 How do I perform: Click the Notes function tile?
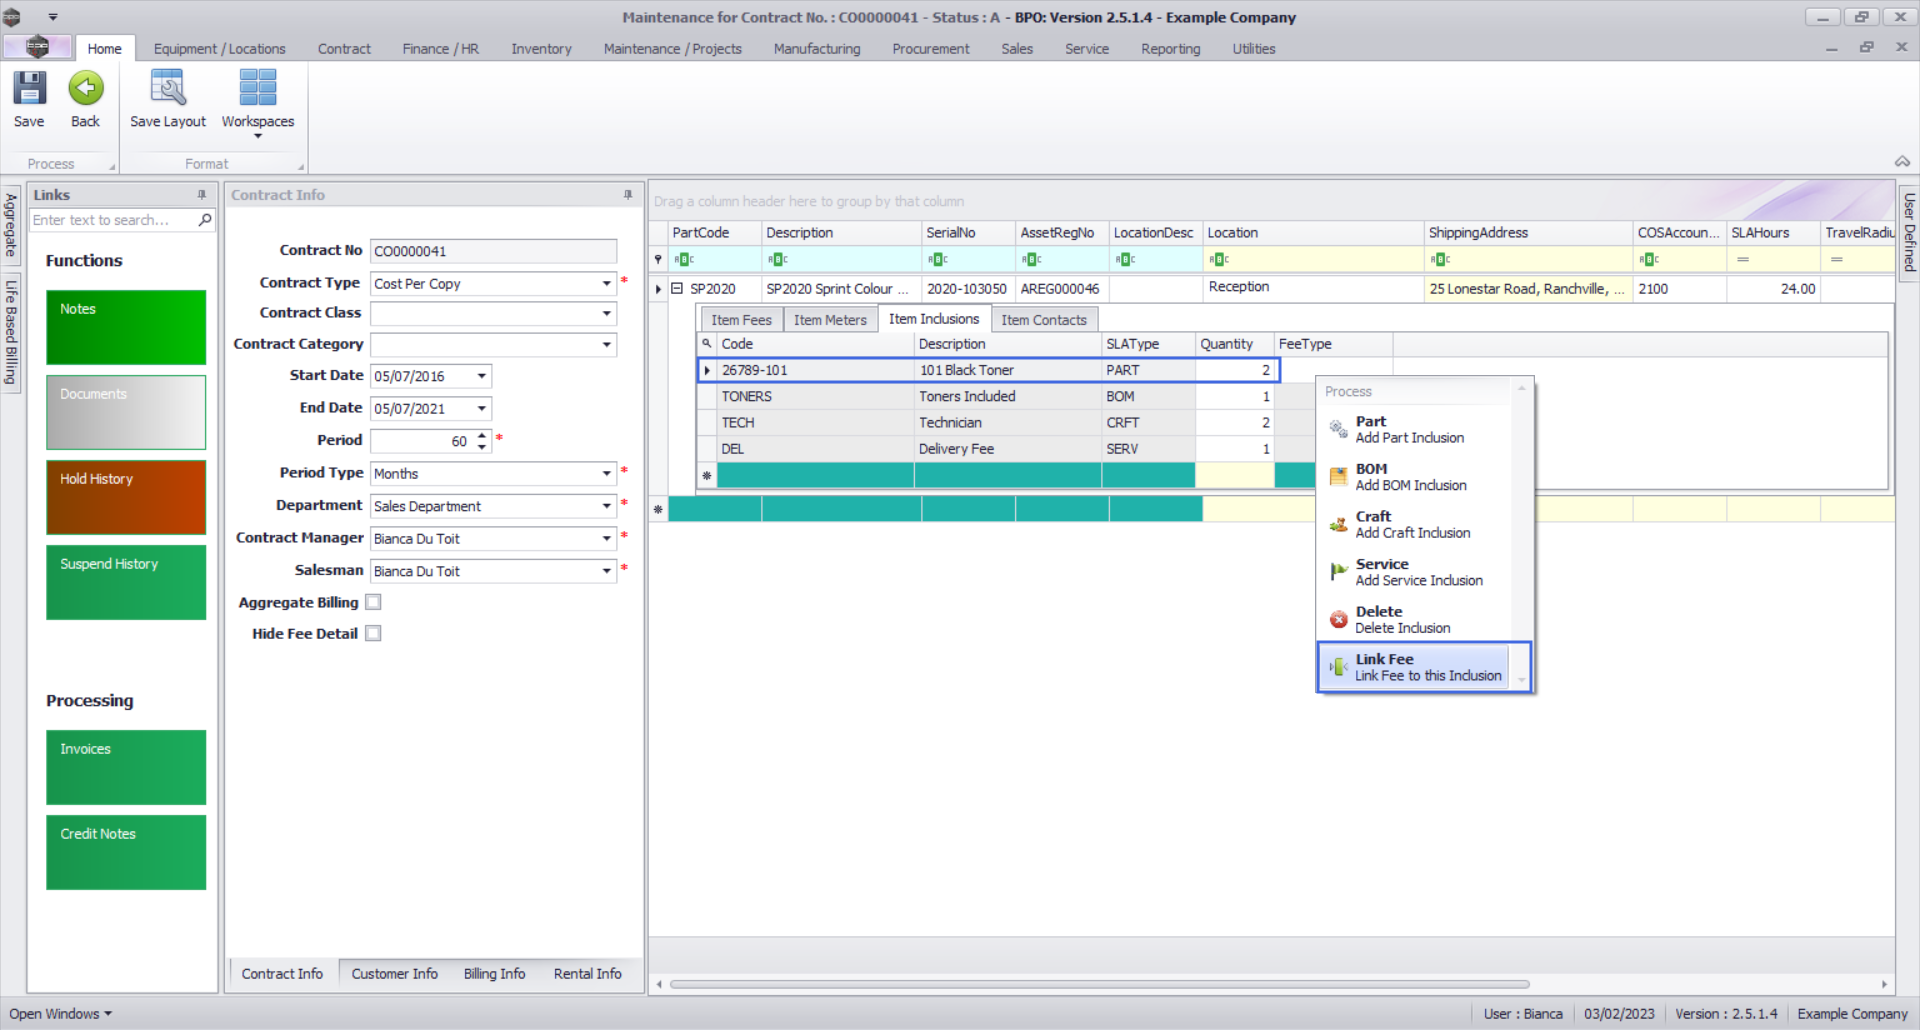(x=126, y=327)
